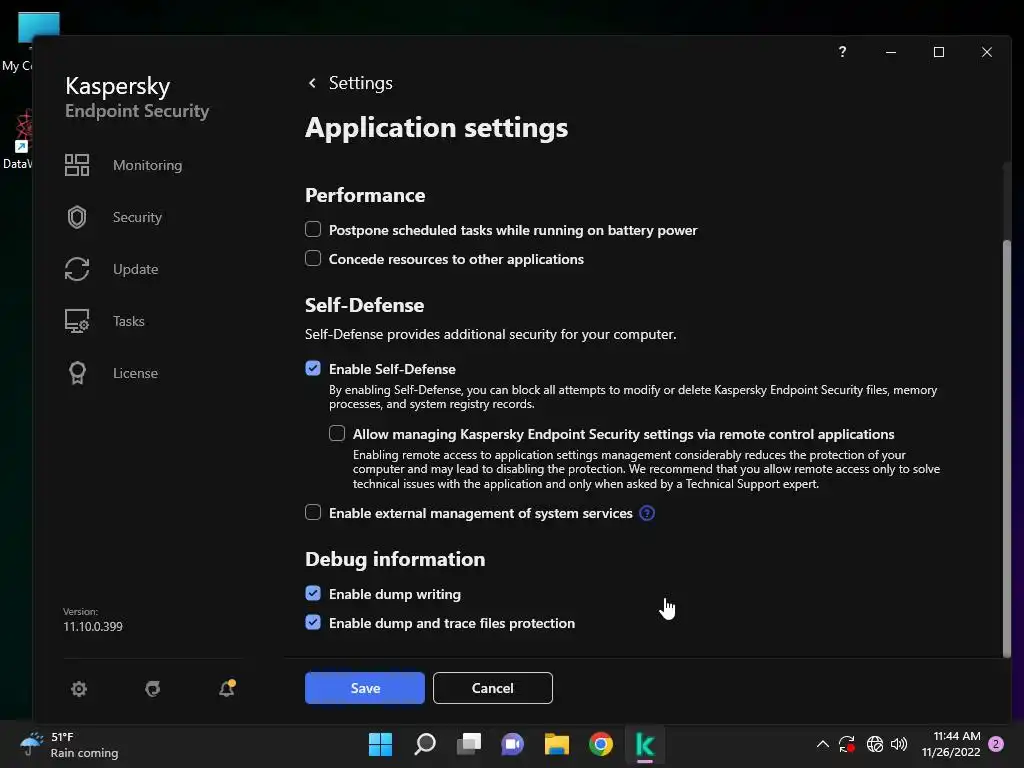Click version number 11.10.0.399
Viewport: 1024px width, 768px height.
pos(93,626)
